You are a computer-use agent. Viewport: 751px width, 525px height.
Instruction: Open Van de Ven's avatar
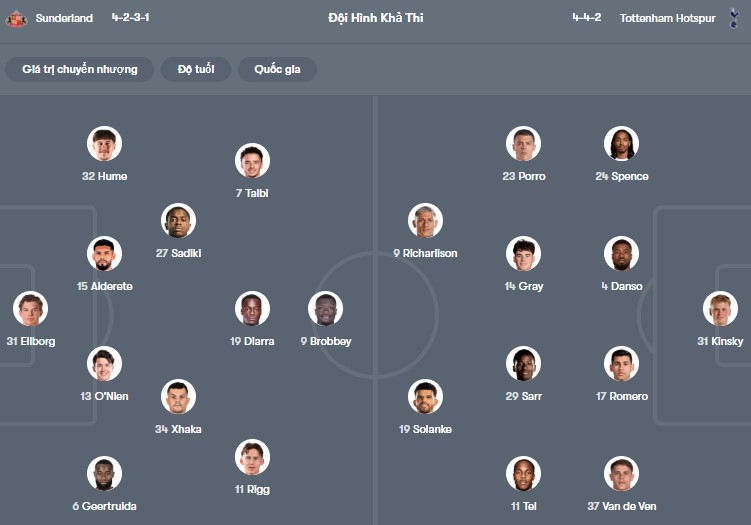(621, 474)
